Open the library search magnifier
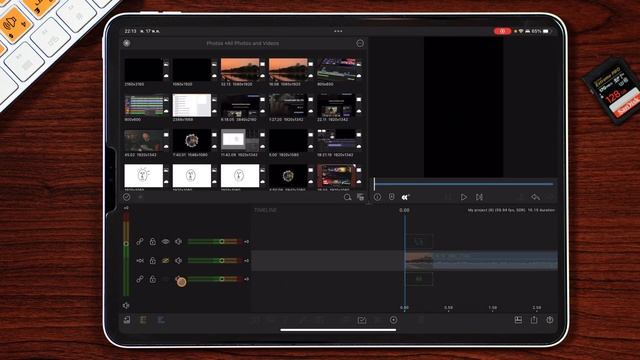Image resolution: width=640 pixels, height=360 pixels. pos(347,197)
